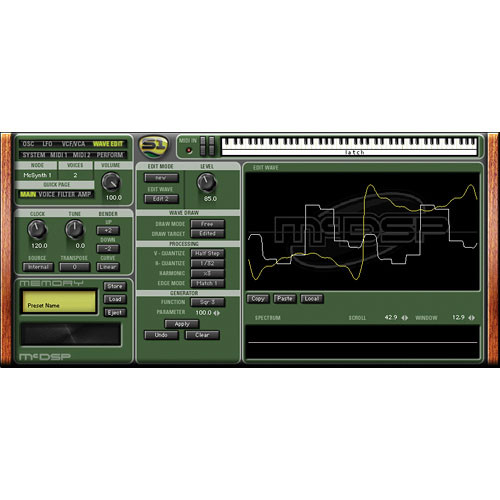Viewport: 500px width, 500px height.
Task: Click the McSynth 1 node field
Action: (37, 175)
